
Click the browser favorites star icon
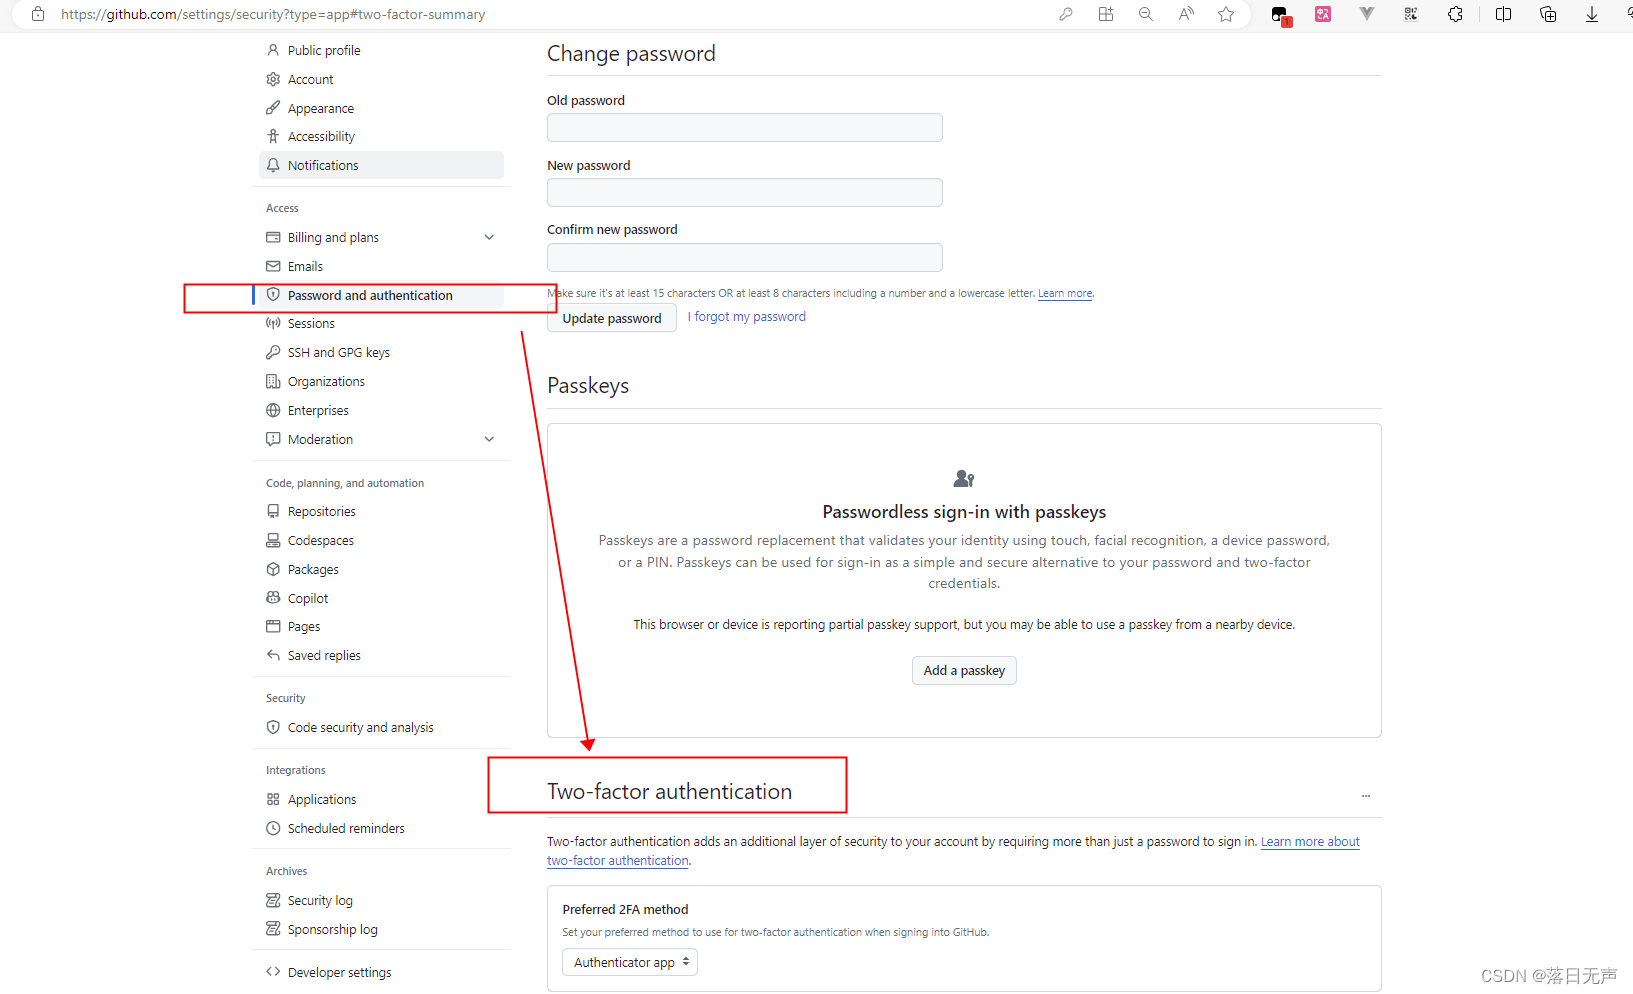tap(1226, 14)
